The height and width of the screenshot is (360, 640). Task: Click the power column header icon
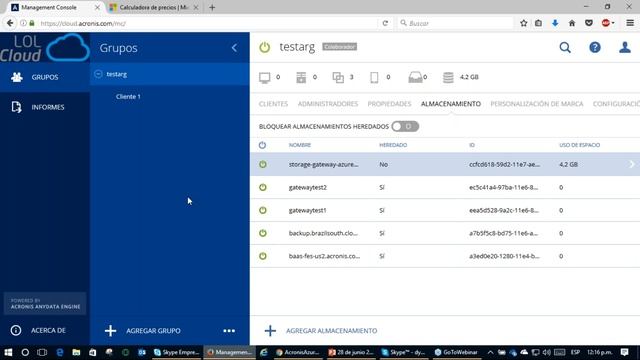pos(262,145)
